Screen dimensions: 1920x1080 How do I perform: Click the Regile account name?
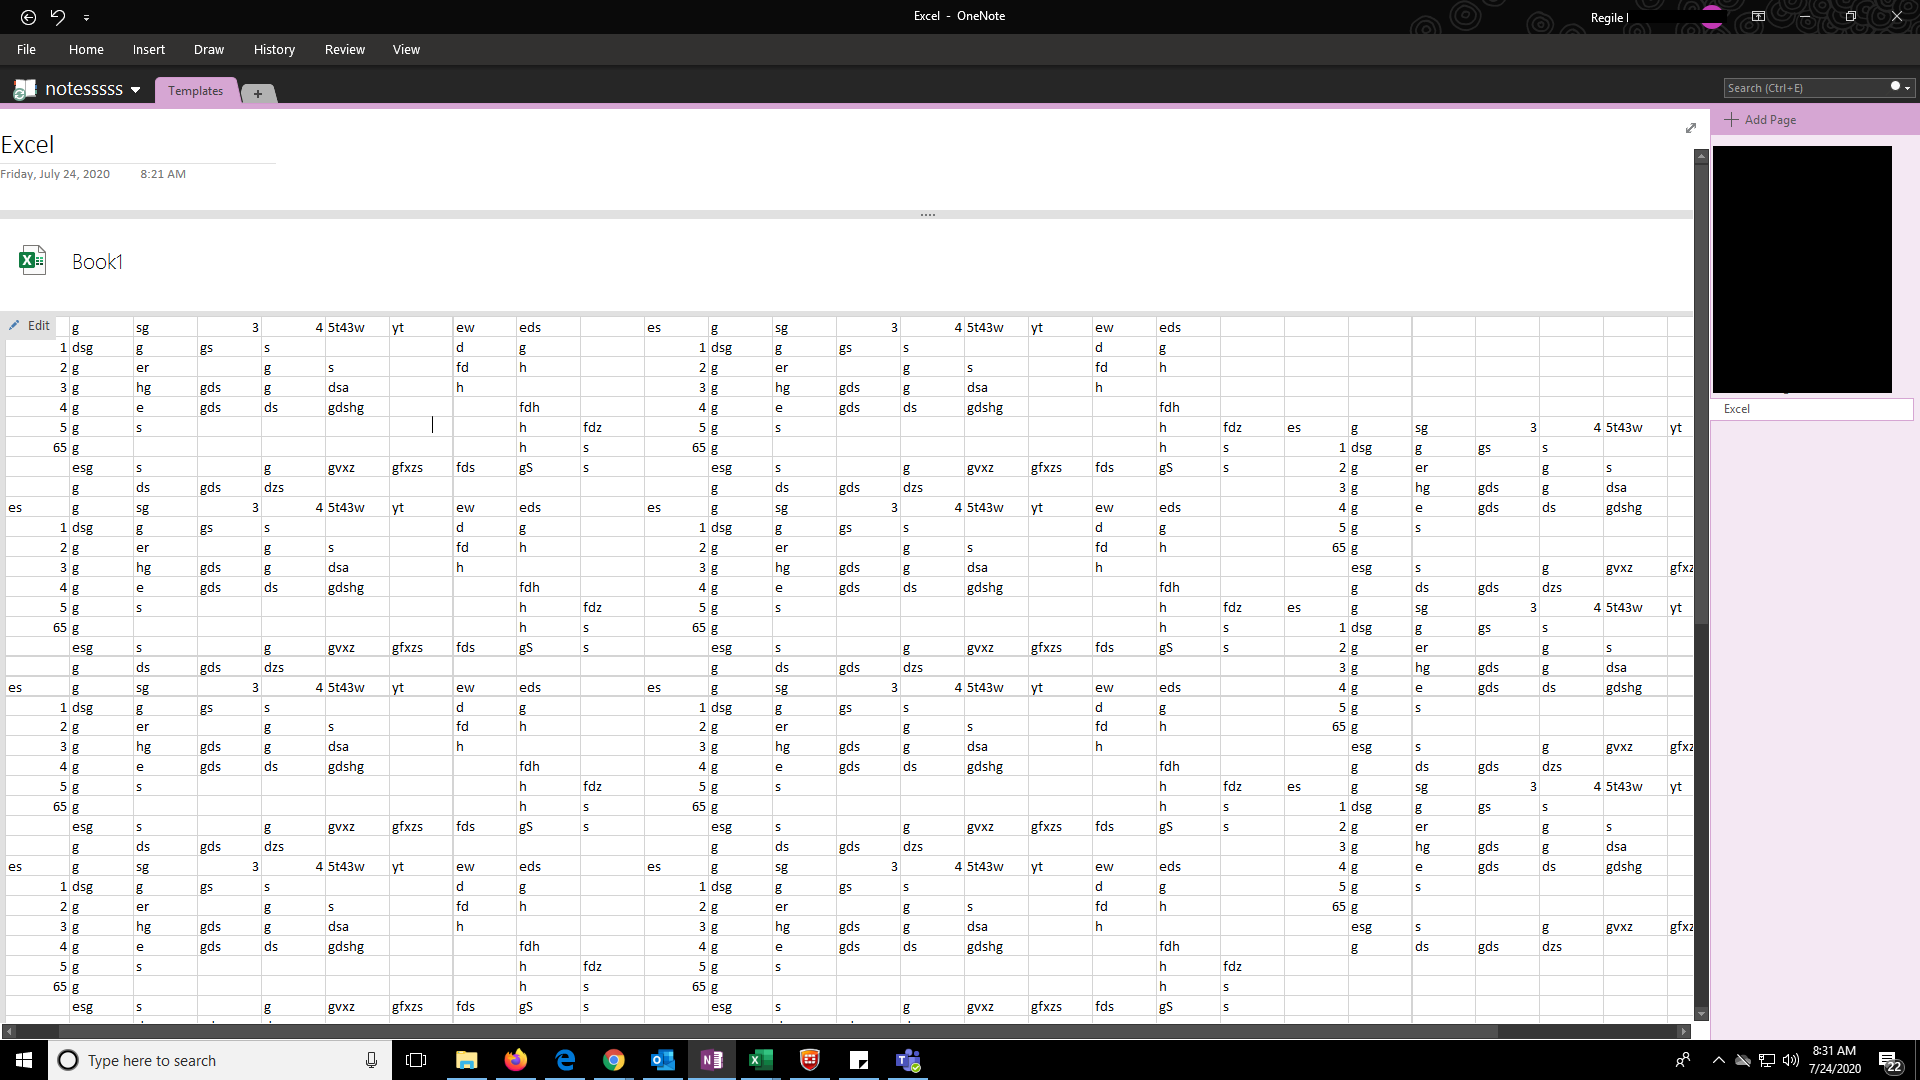click(x=1609, y=18)
